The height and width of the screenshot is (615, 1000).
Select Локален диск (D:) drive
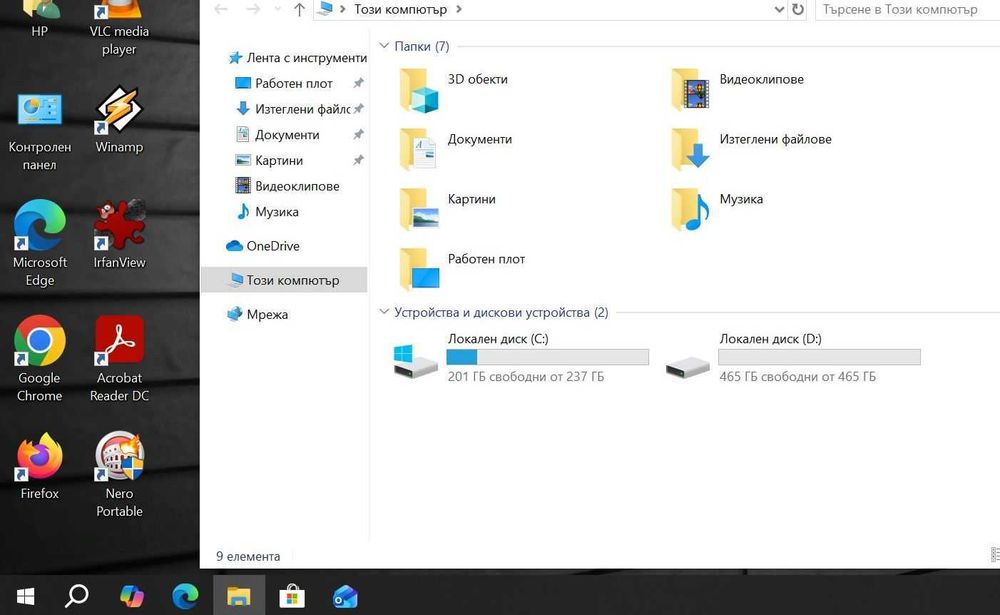point(792,357)
